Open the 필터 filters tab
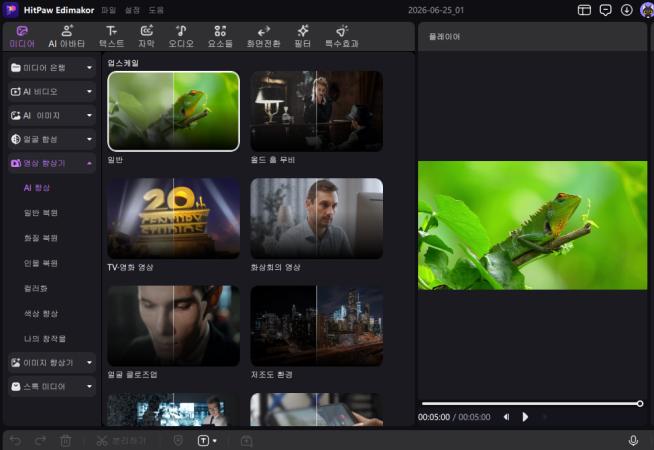The image size is (654, 450). pos(303,36)
